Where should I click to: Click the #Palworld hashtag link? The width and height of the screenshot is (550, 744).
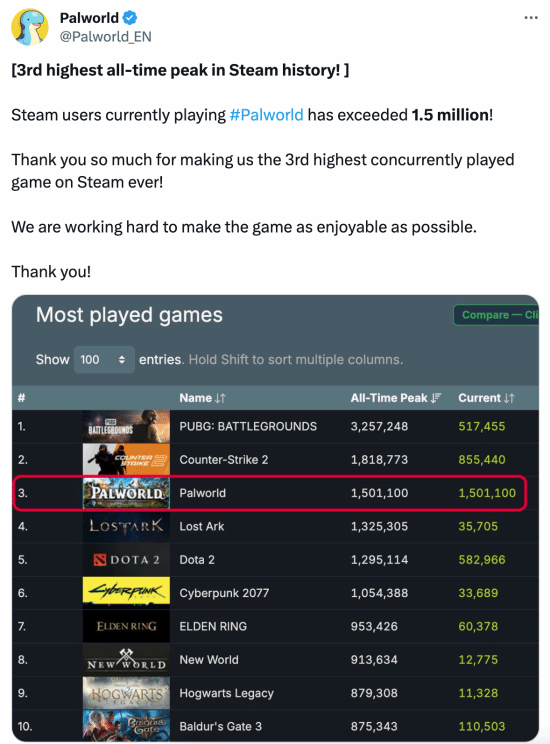(x=266, y=115)
